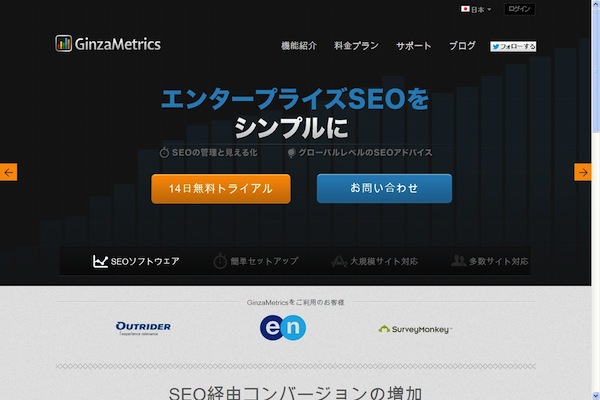Screen dimensions: 600x400
Task: Click the people icon beside 多数サイト対応
Action: point(458,261)
